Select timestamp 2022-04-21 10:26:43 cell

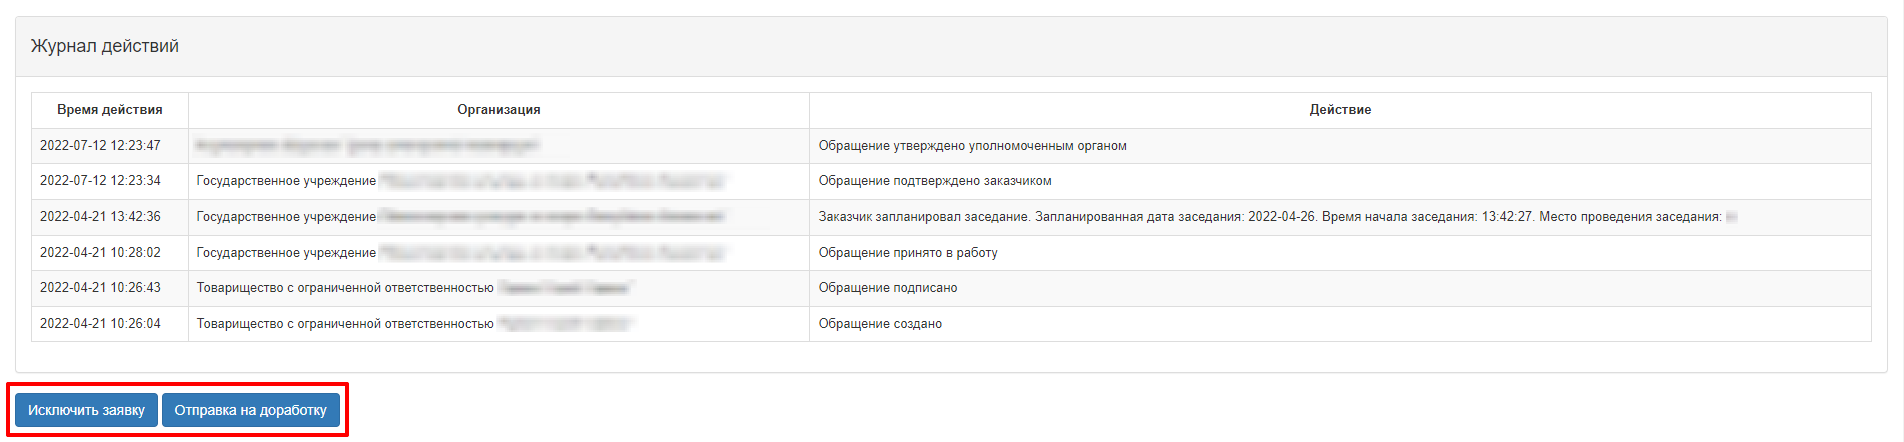tap(100, 288)
